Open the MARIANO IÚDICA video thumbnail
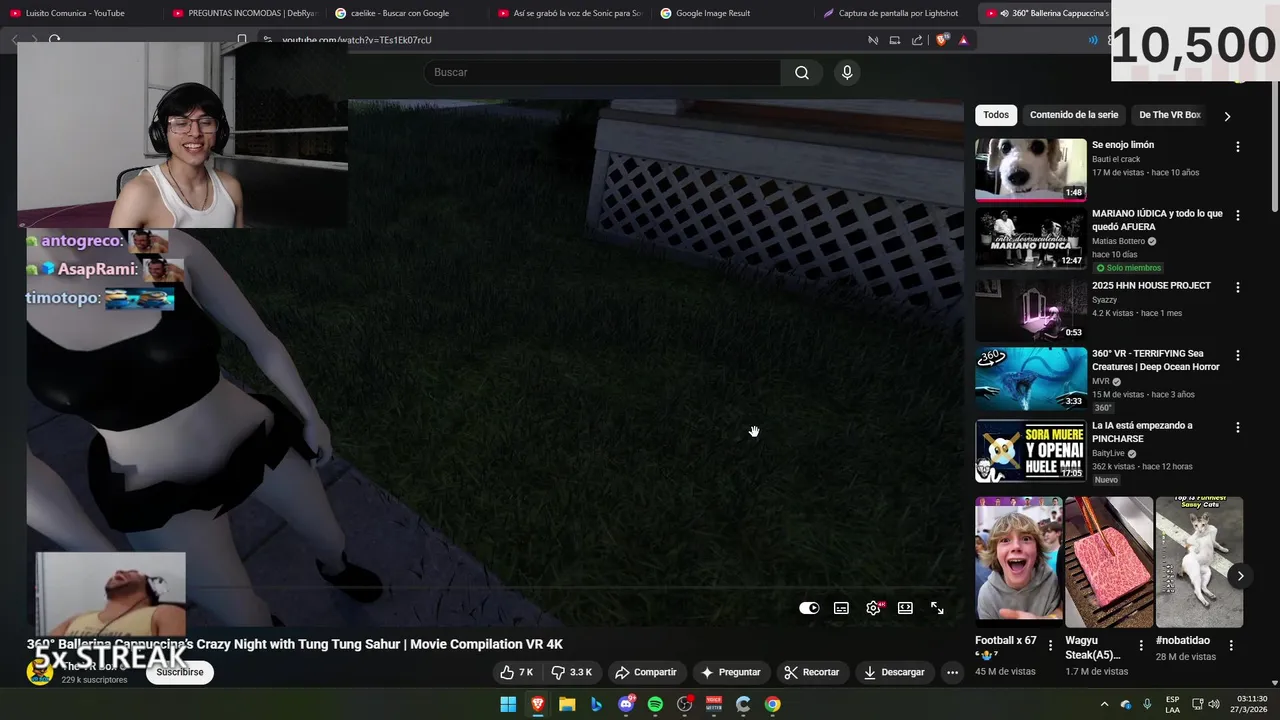Image resolution: width=1280 pixels, height=720 pixels. coord(1031,238)
